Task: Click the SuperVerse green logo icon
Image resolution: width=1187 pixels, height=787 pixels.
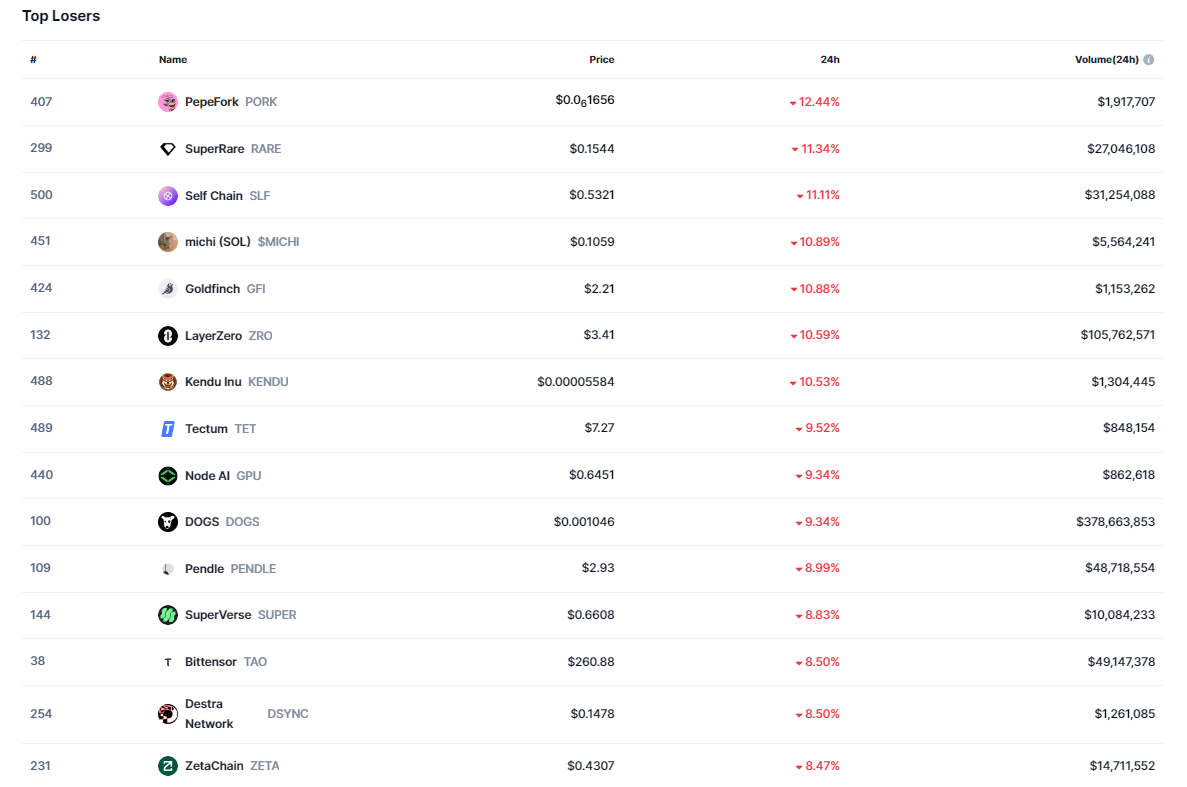Action: tap(168, 615)
